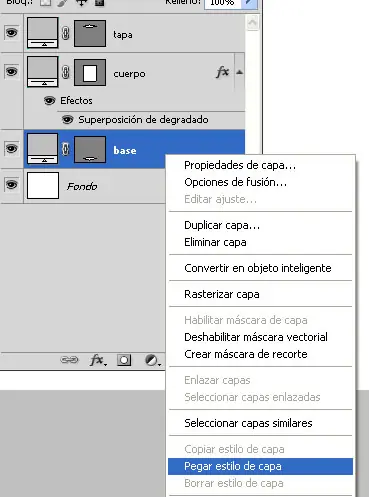This screenshot has width=369, height=497.
Task: Select the tapa vector mask thumbnail
Action: click(90, 33)
